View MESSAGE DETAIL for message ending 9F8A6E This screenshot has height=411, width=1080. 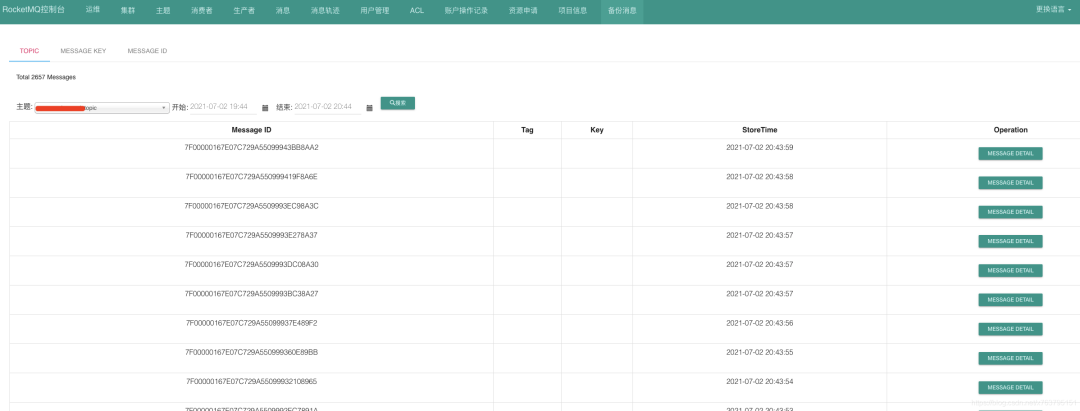click(x=1010, y=183)
